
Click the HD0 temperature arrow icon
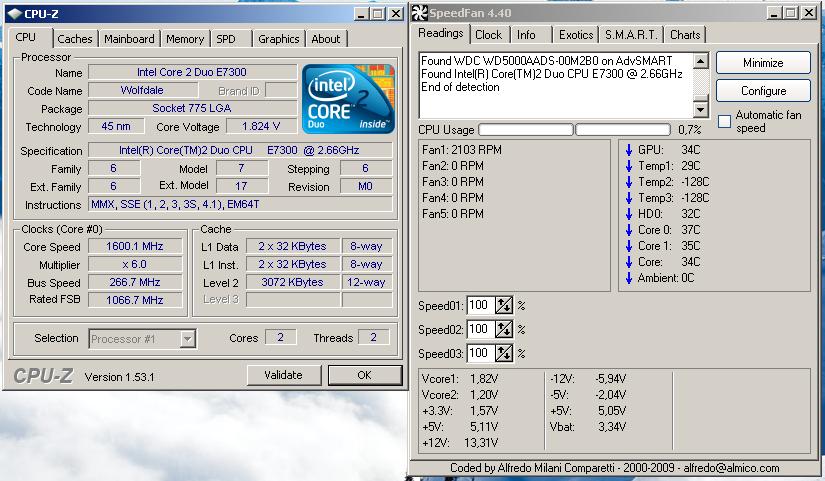pos(629,214)
